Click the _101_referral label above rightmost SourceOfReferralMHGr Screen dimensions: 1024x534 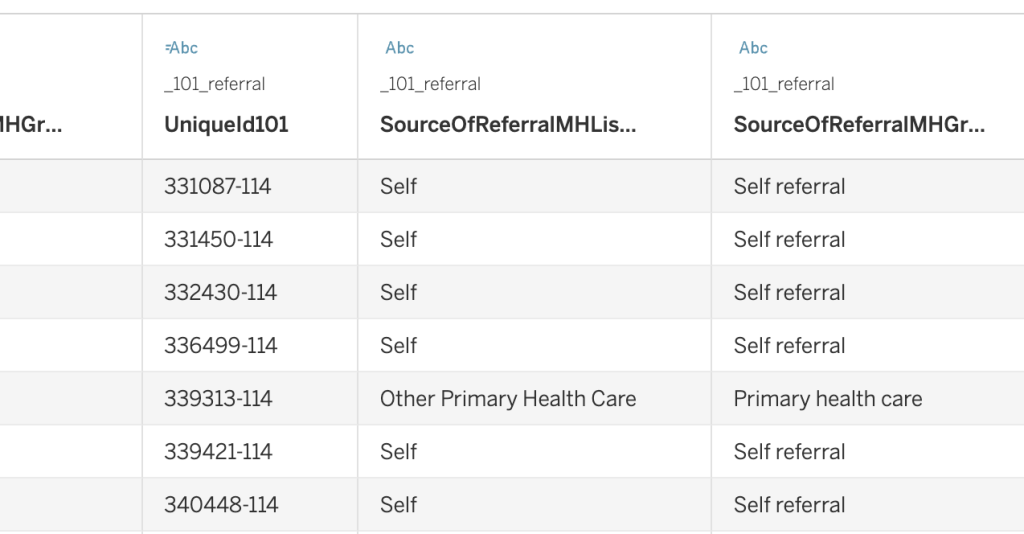click(785, 85)
